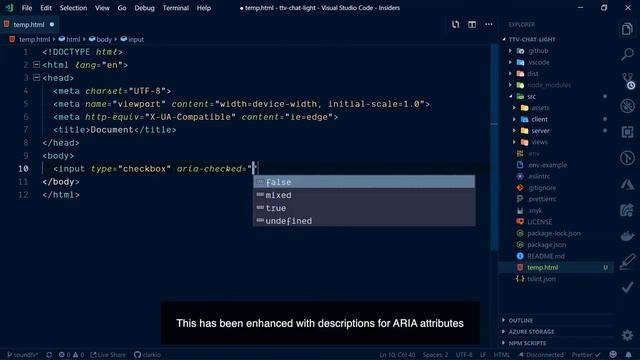Viewport: 640px width, 360px height.
Task: Open the View menu
Action: pos(102,8)
